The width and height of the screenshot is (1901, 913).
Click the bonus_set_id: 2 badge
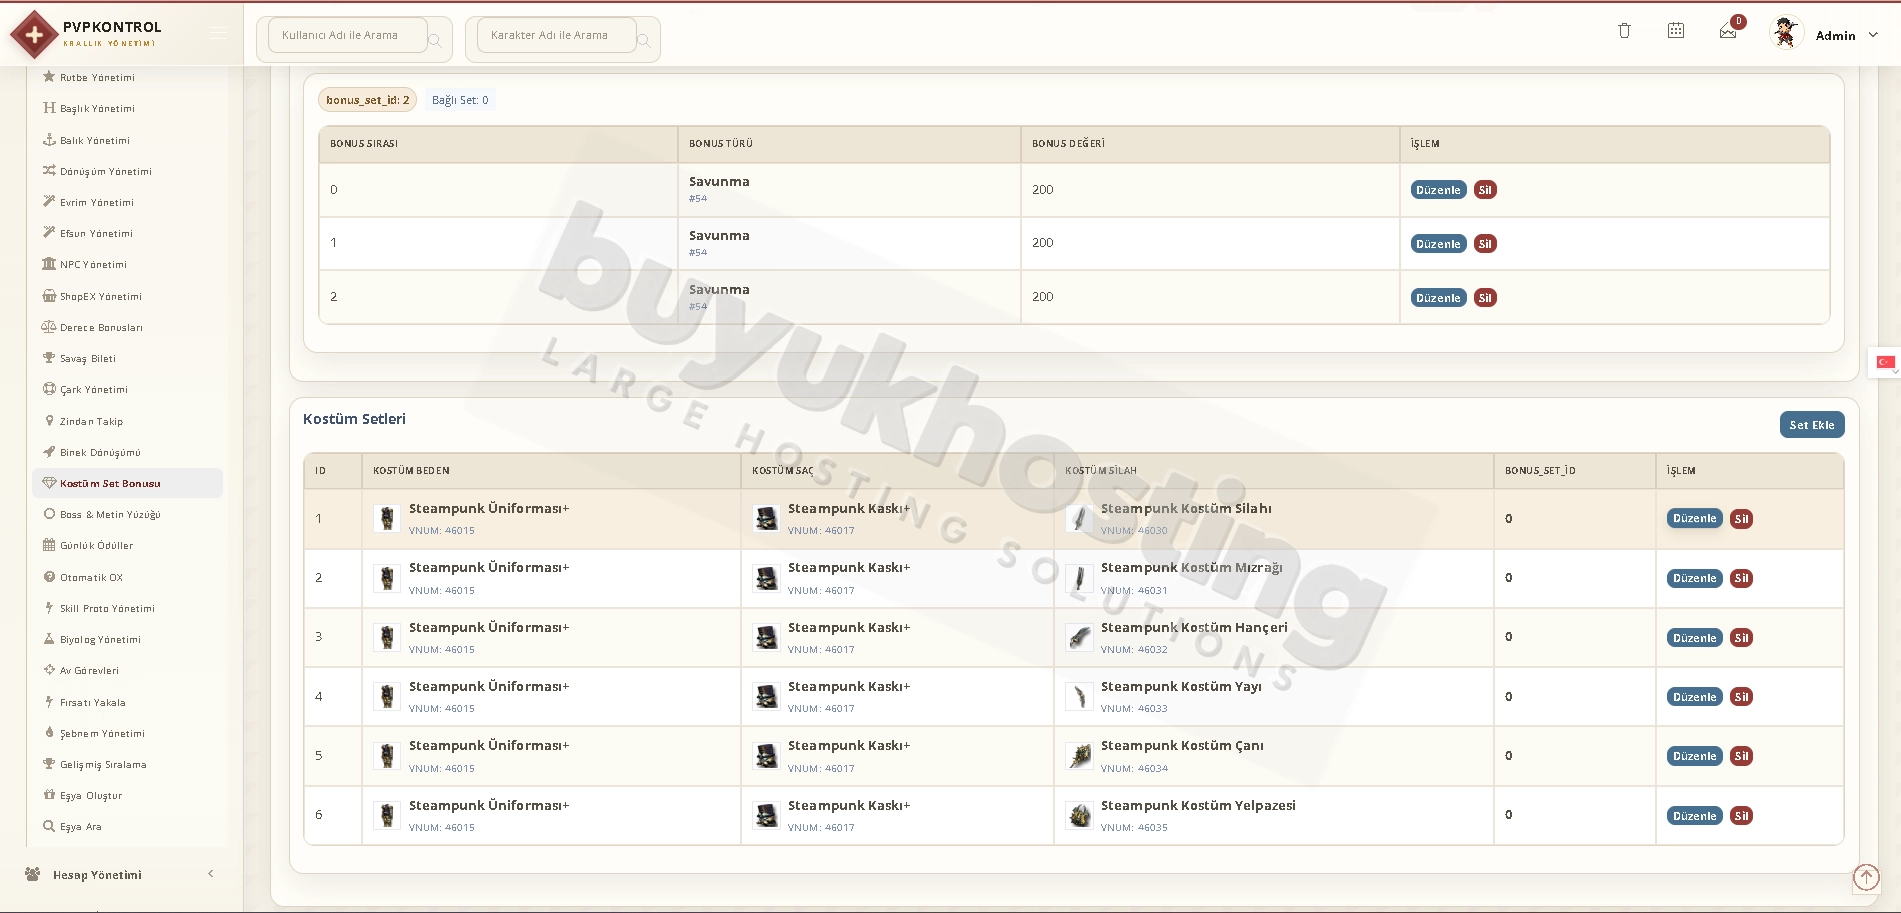[367, 100]
